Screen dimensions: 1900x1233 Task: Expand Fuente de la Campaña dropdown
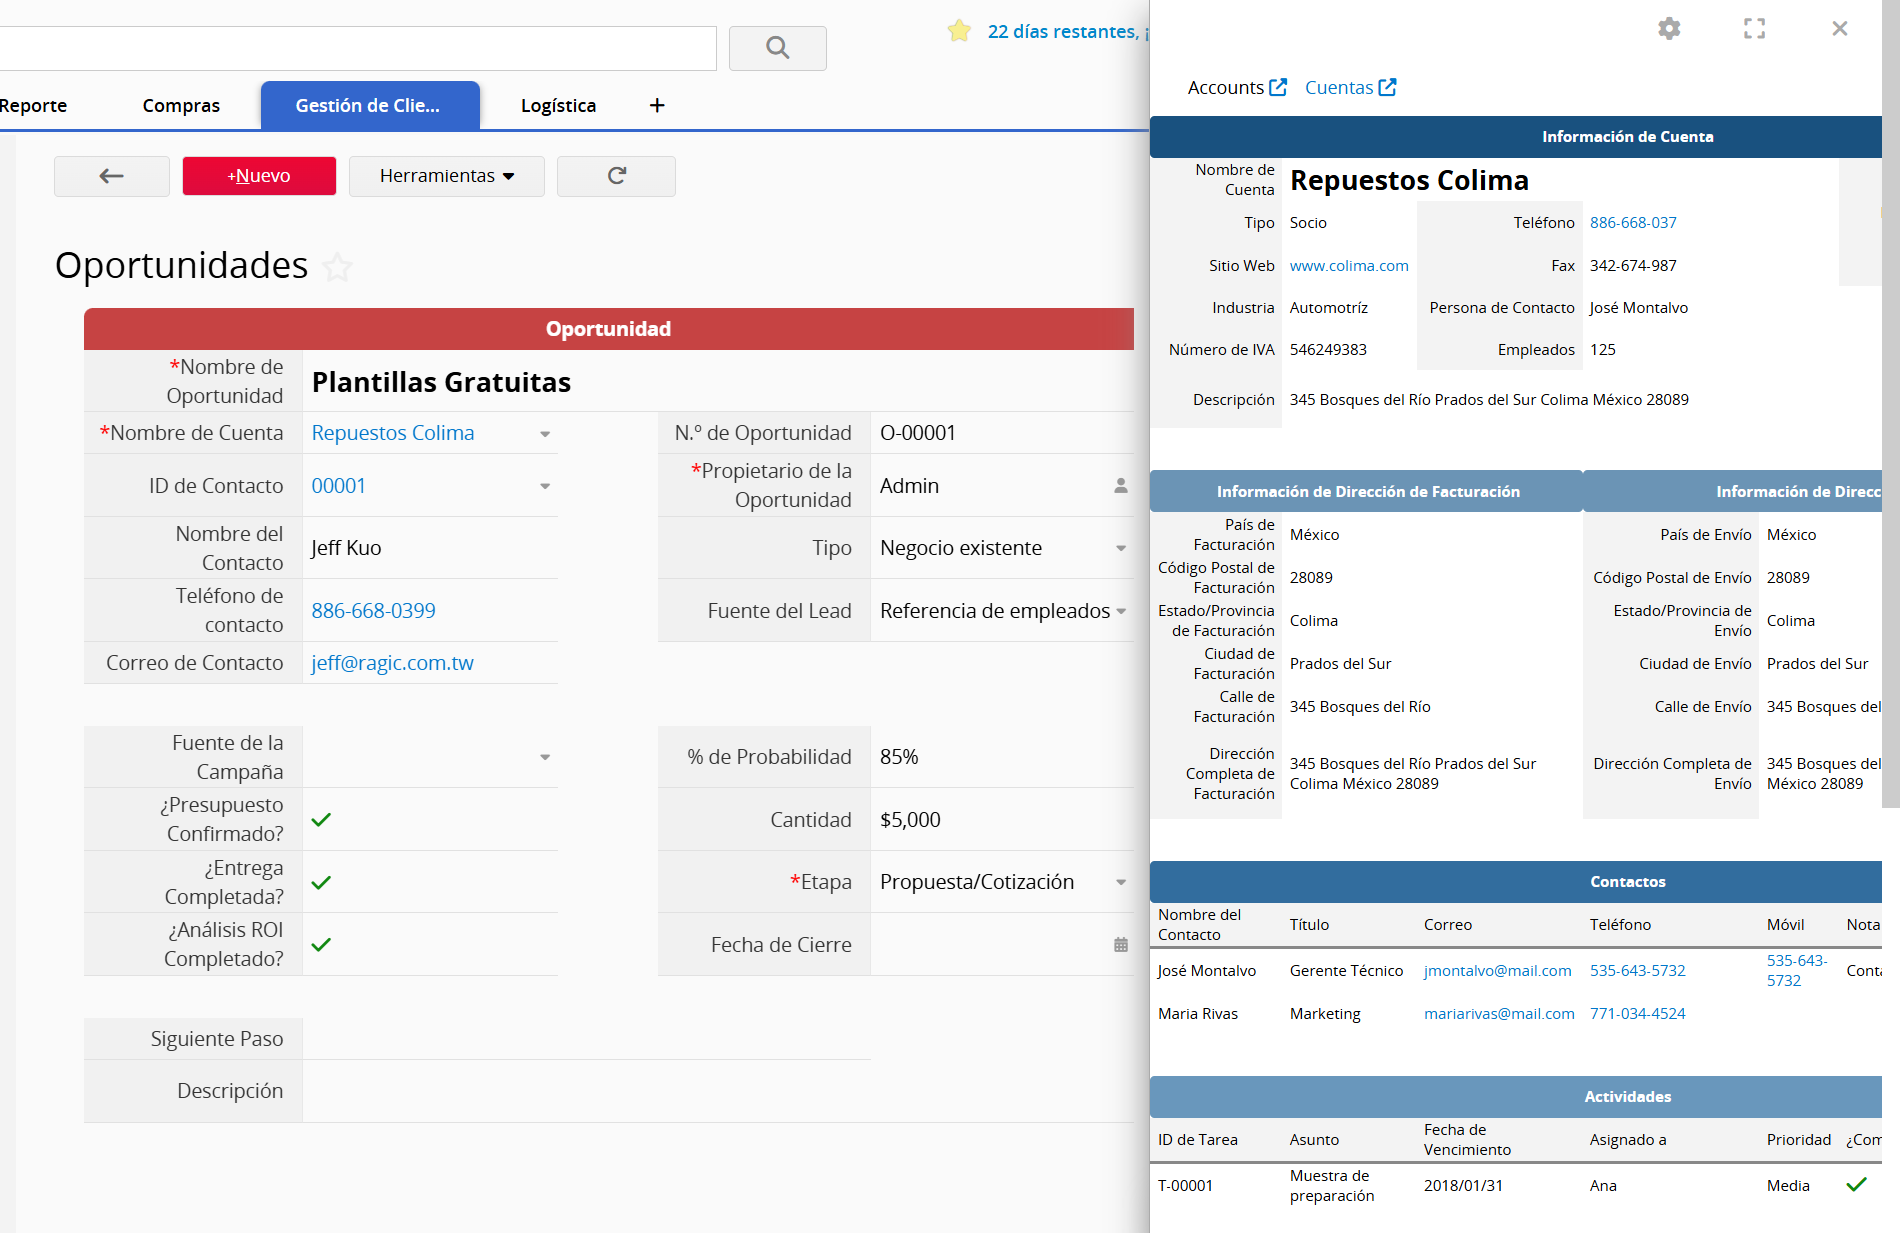tap(545, 757)
